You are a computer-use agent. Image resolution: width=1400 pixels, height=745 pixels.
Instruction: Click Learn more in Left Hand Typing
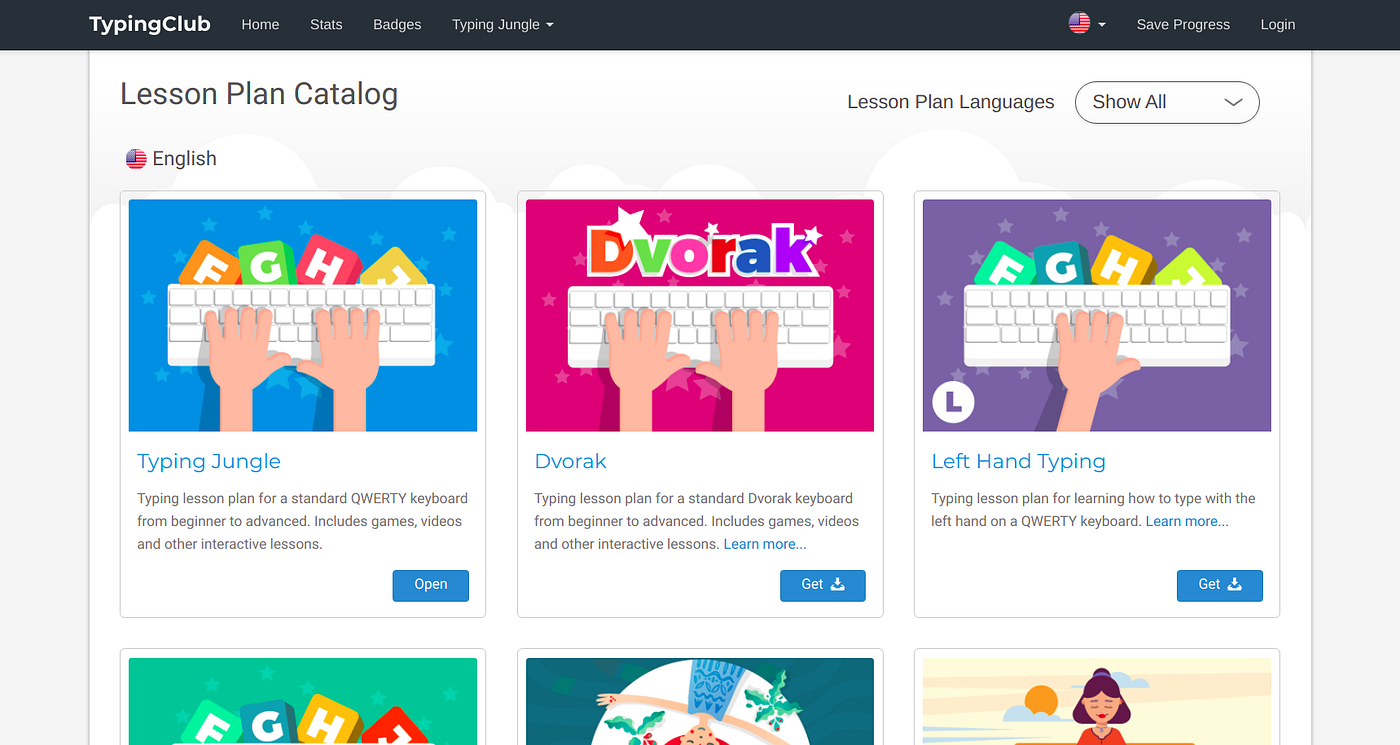[x=1187, y=521]
